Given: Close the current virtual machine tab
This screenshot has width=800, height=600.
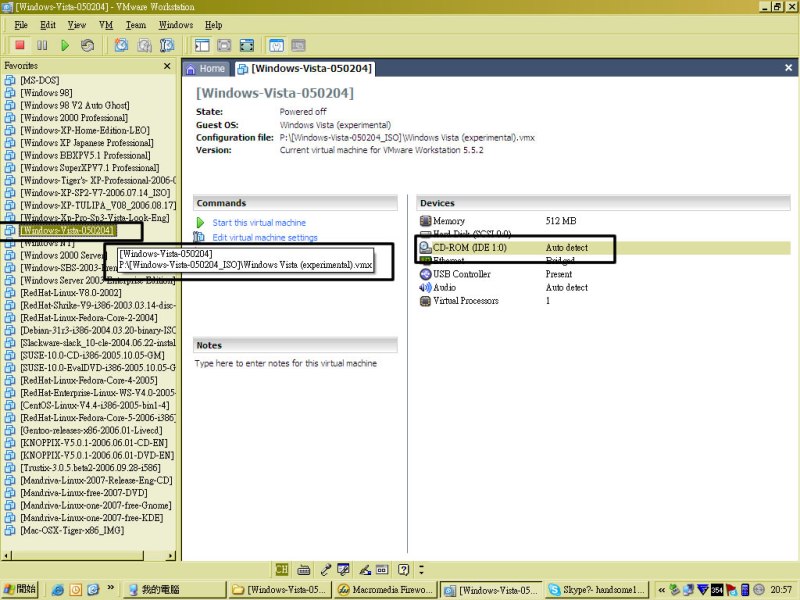Looking at the screenshot, I should pyautogui.click(x=788, y=68).
